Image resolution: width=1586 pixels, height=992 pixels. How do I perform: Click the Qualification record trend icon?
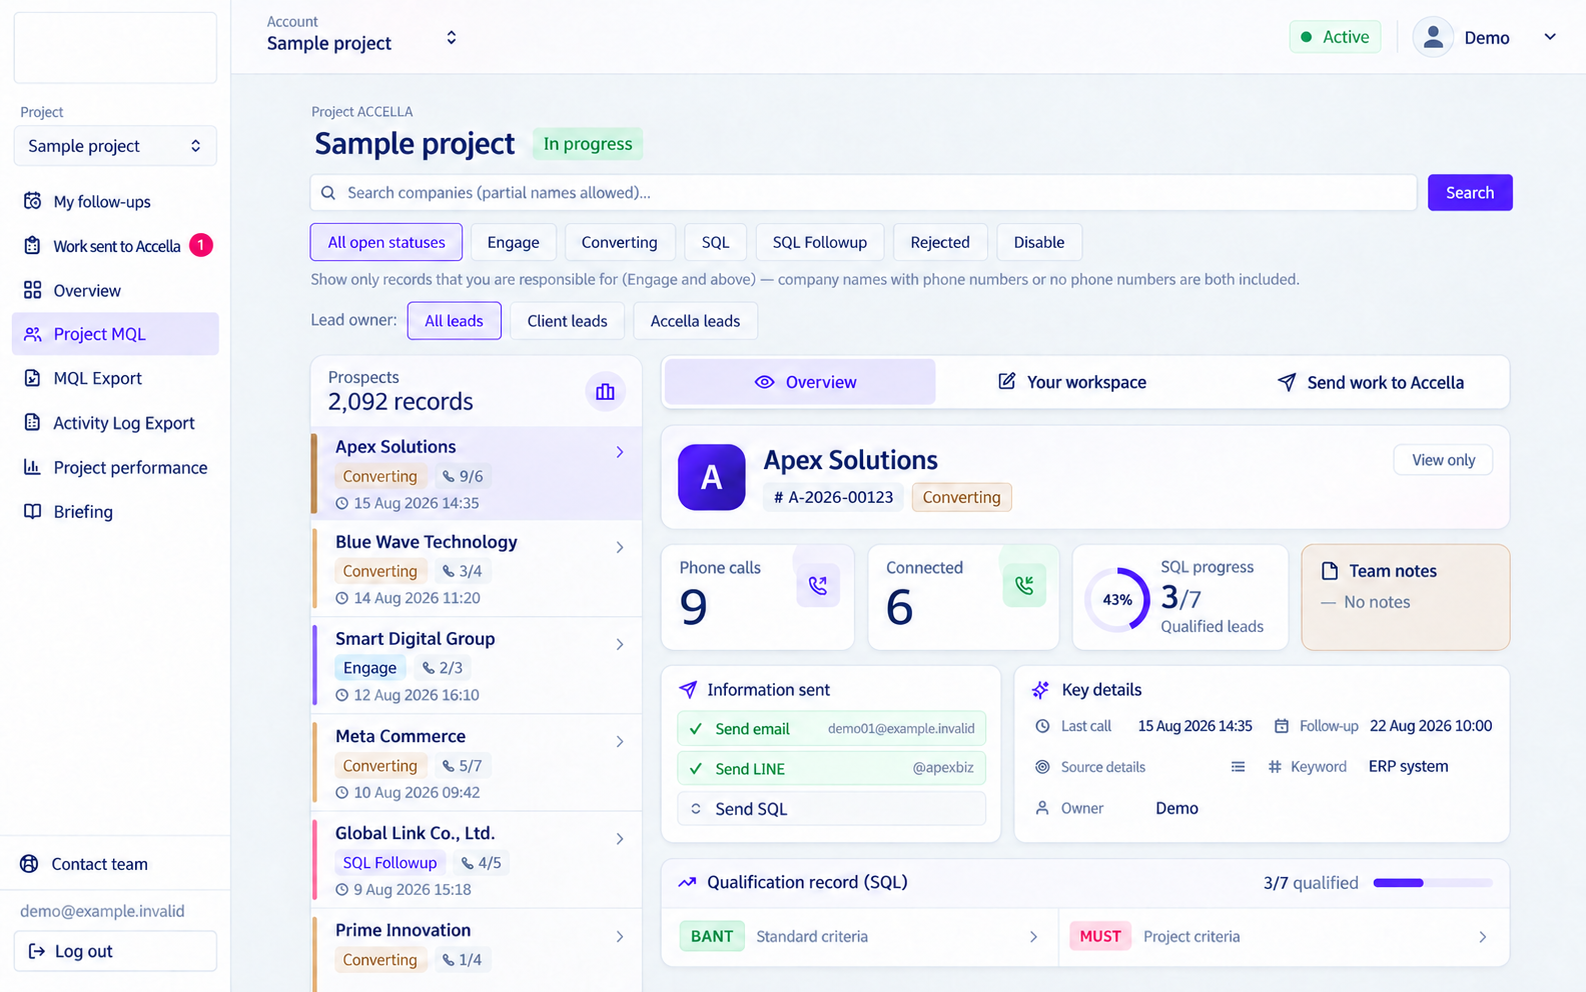687,882
